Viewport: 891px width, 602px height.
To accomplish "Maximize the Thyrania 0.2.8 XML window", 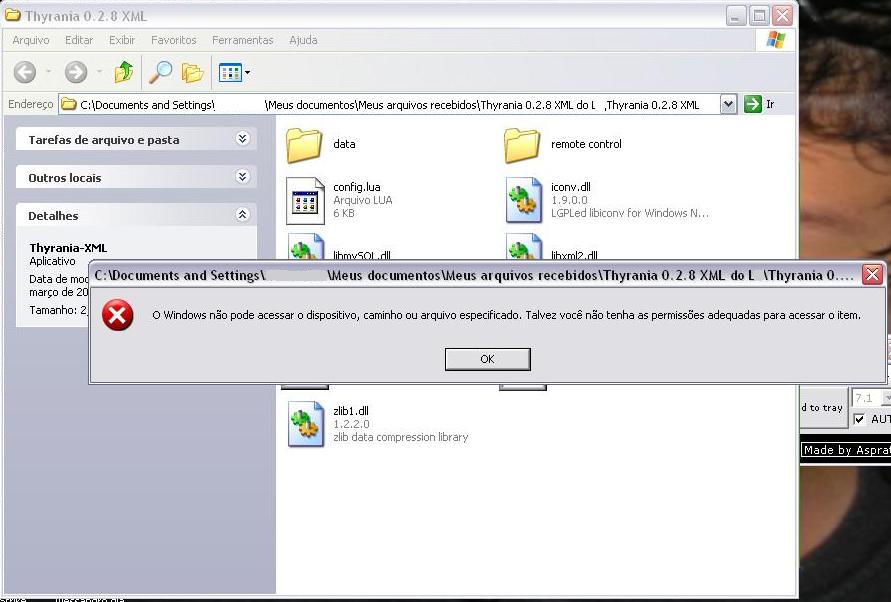I will click(759, 15).
